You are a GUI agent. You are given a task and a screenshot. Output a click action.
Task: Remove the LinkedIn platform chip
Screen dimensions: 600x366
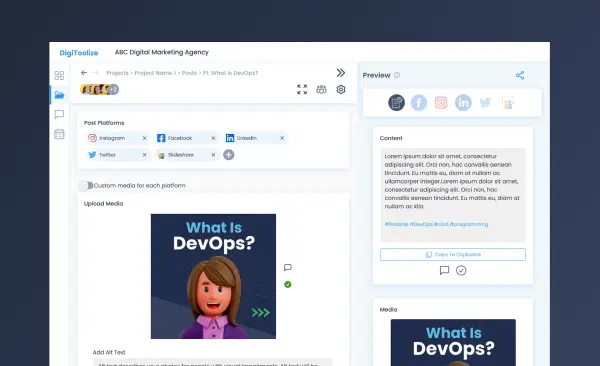point(282,138)
